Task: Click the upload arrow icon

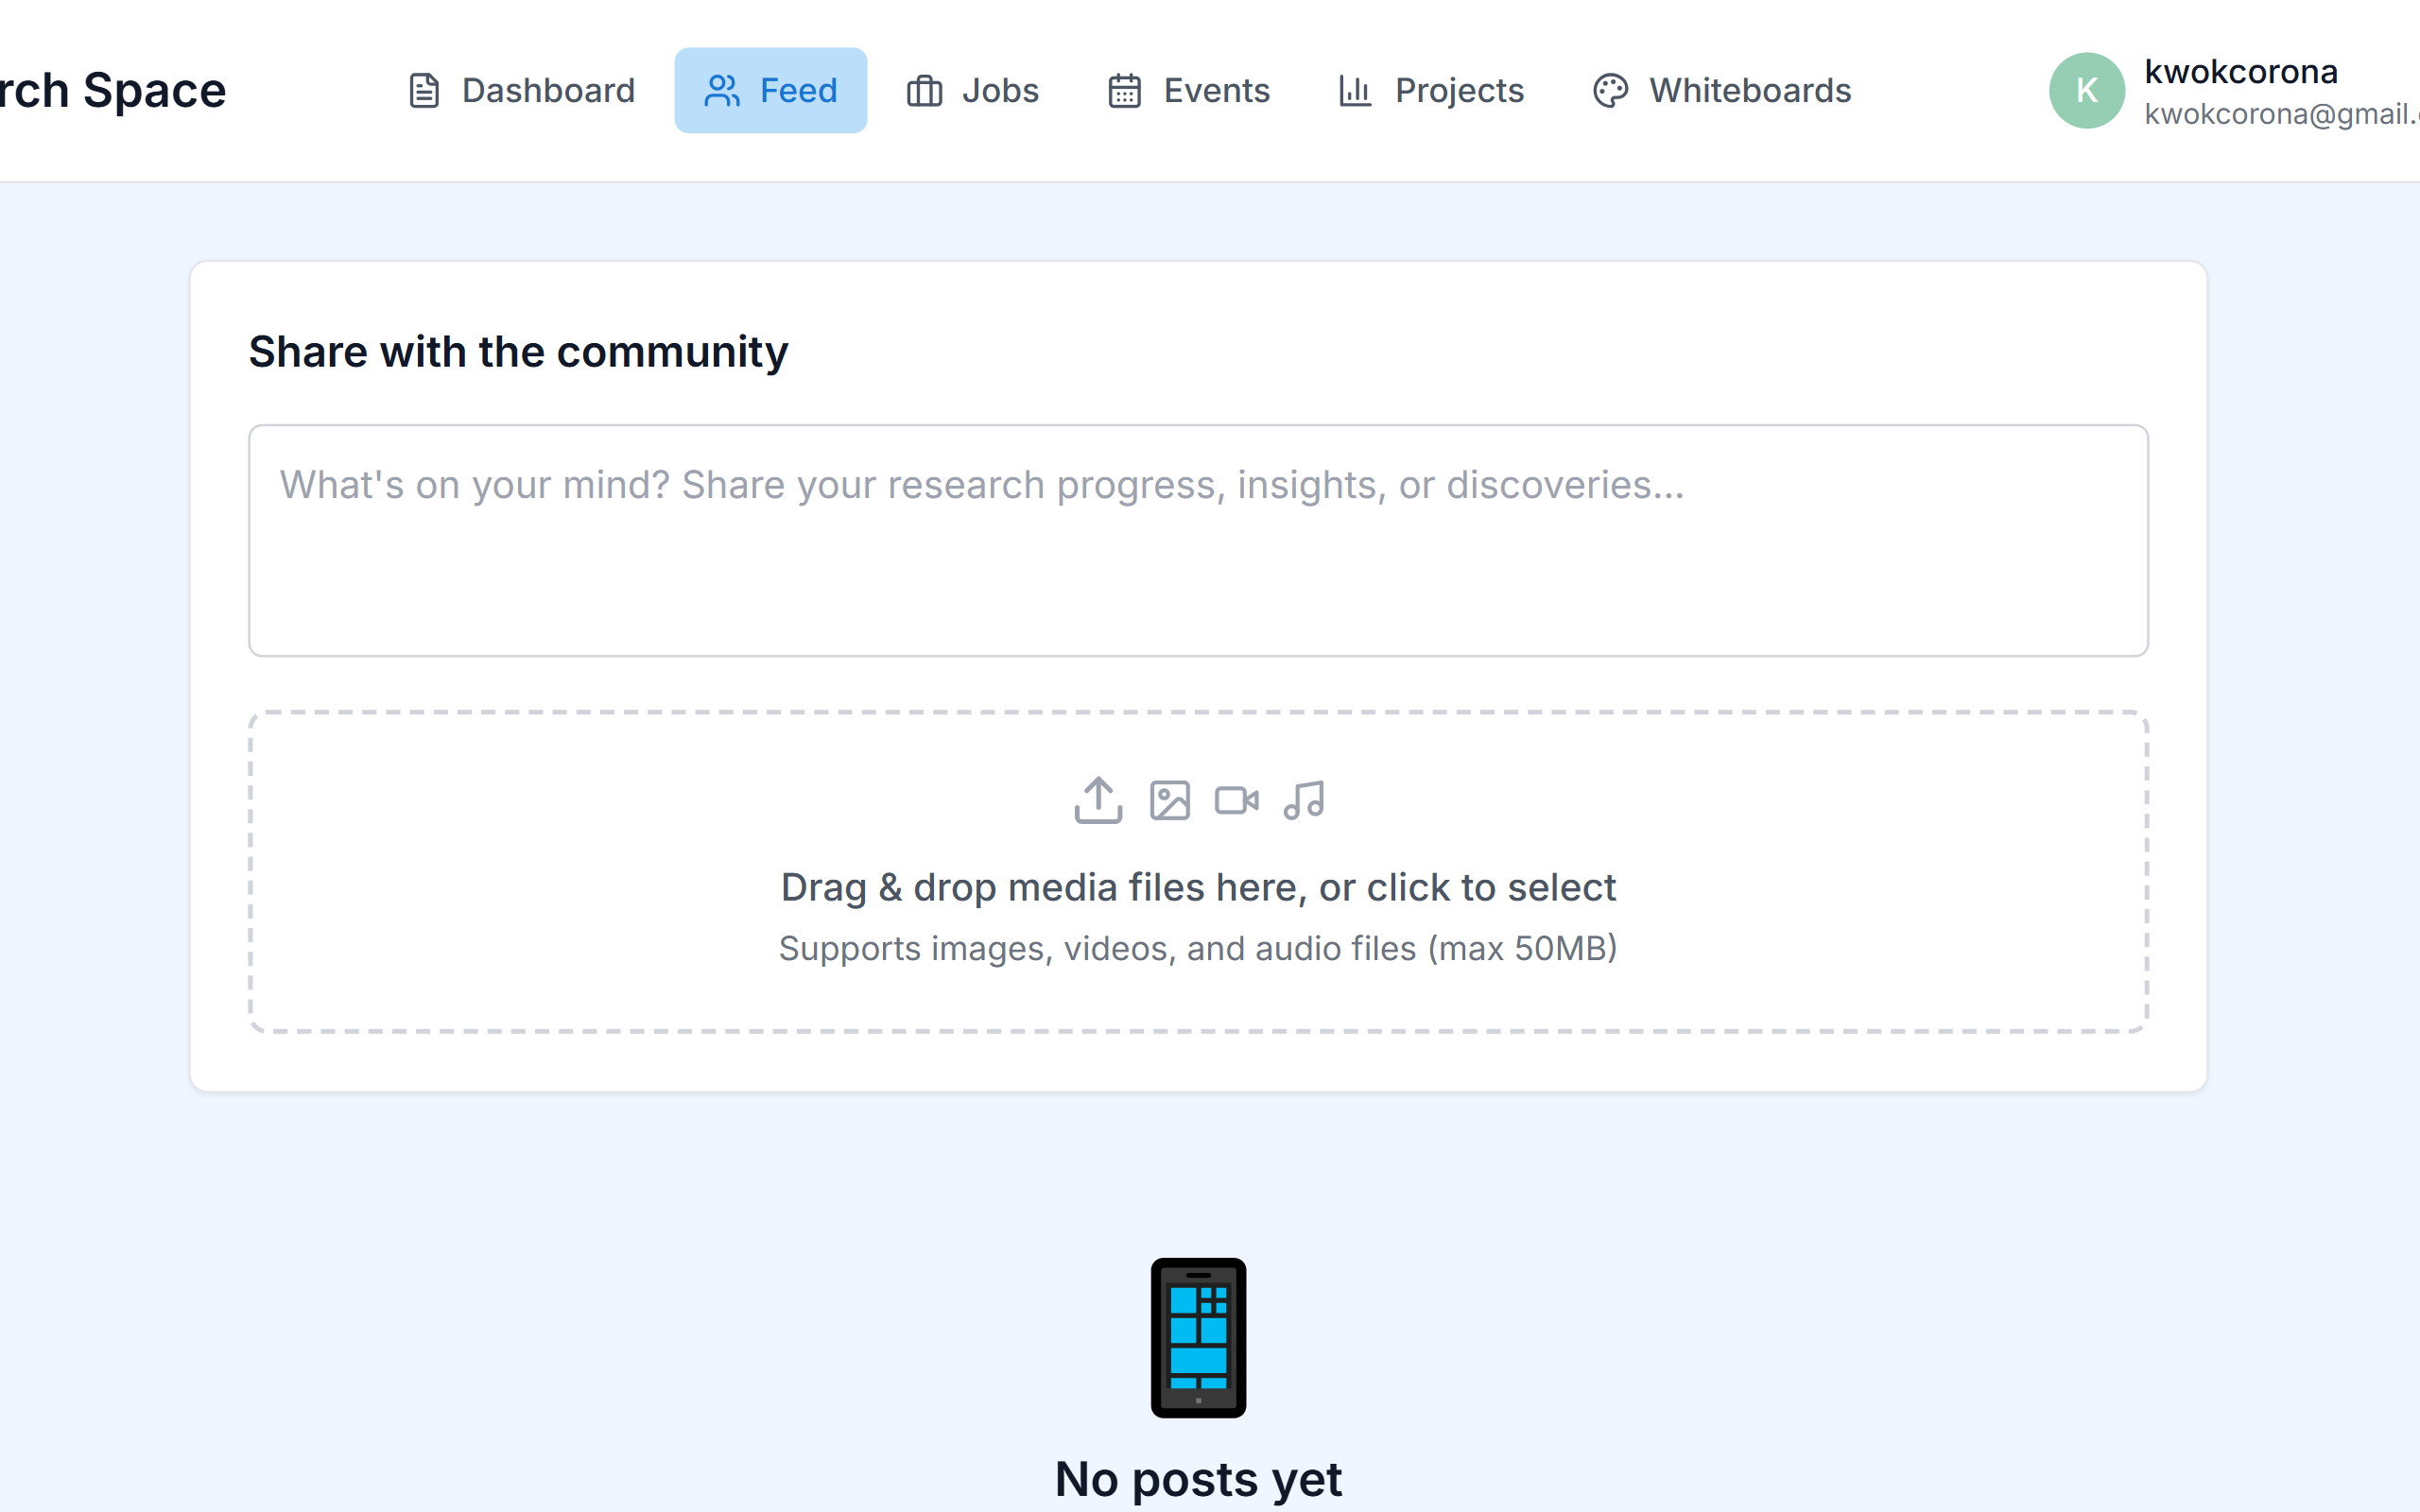Action: coord(1098,800)
